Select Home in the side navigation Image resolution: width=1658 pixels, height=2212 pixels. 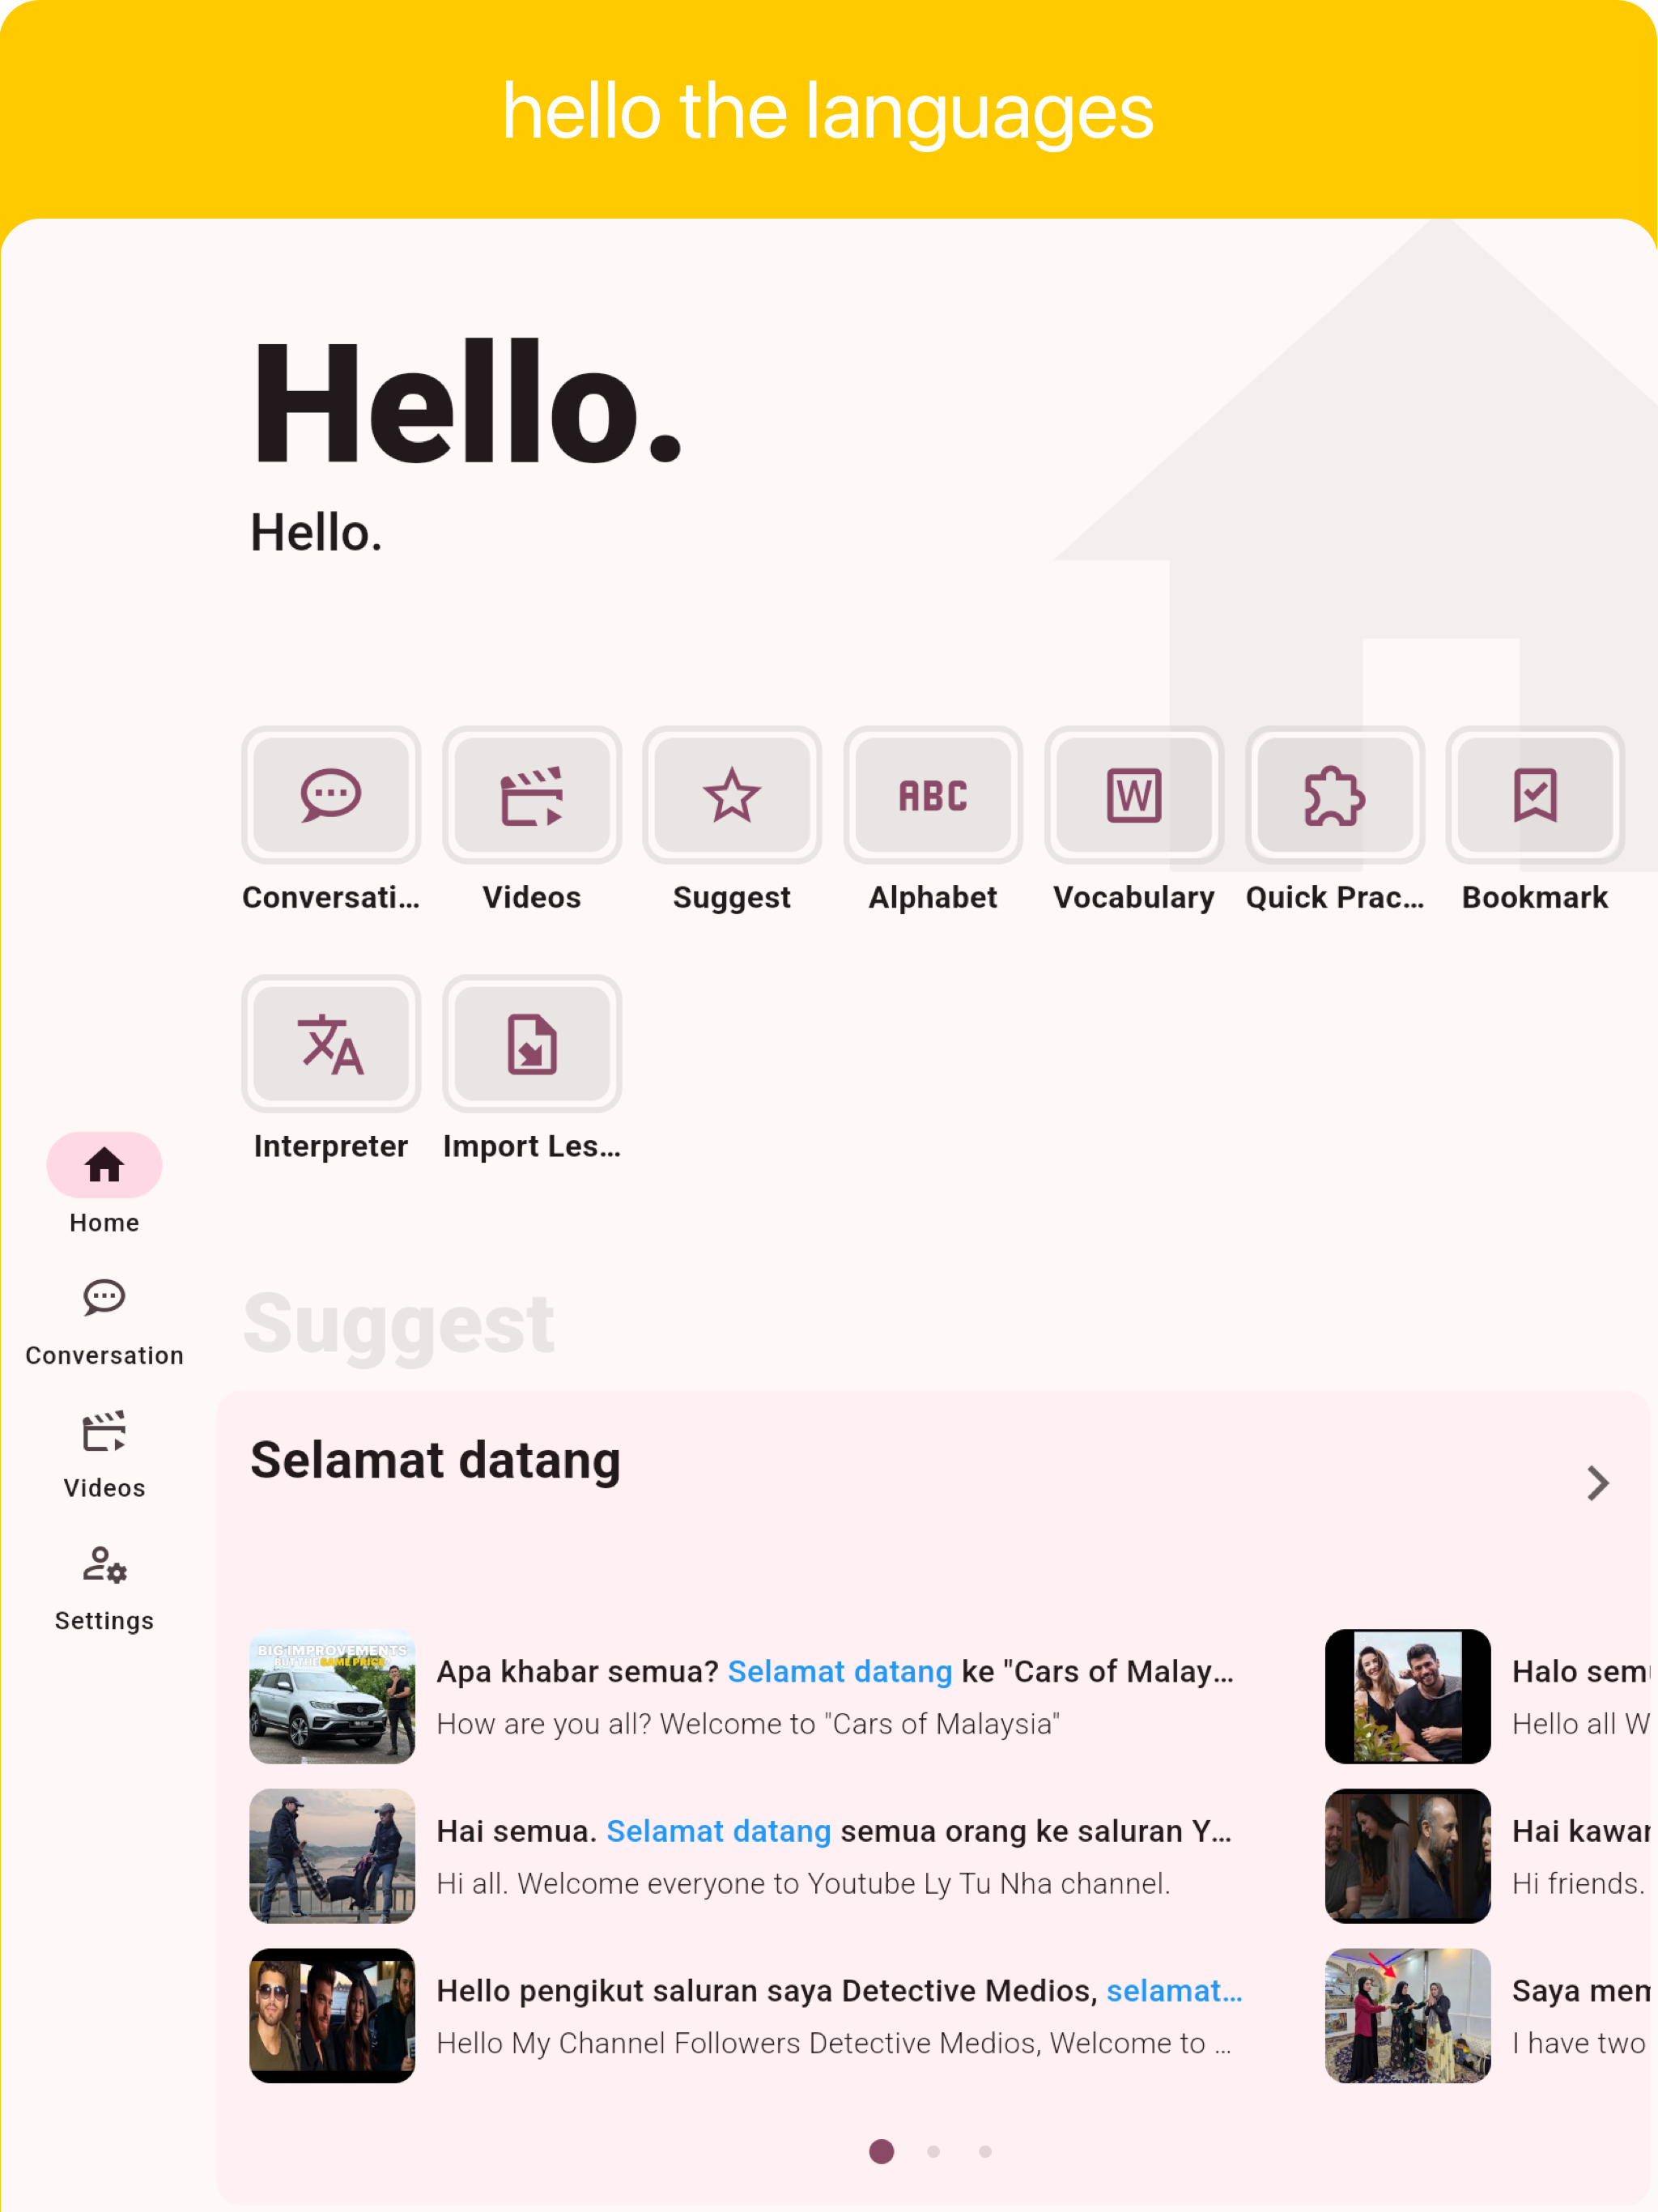pyautogui.click(x=104, y=1185)
